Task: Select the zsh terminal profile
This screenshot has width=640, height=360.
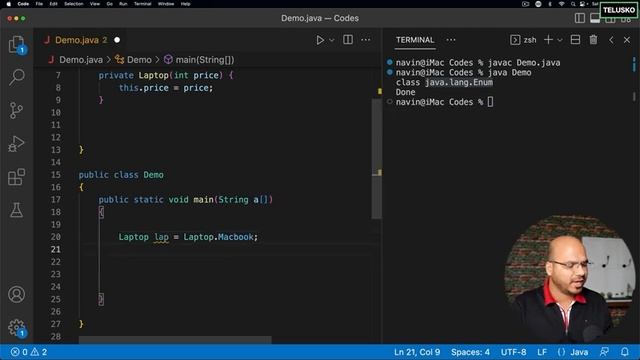Action: click(523, 40)
